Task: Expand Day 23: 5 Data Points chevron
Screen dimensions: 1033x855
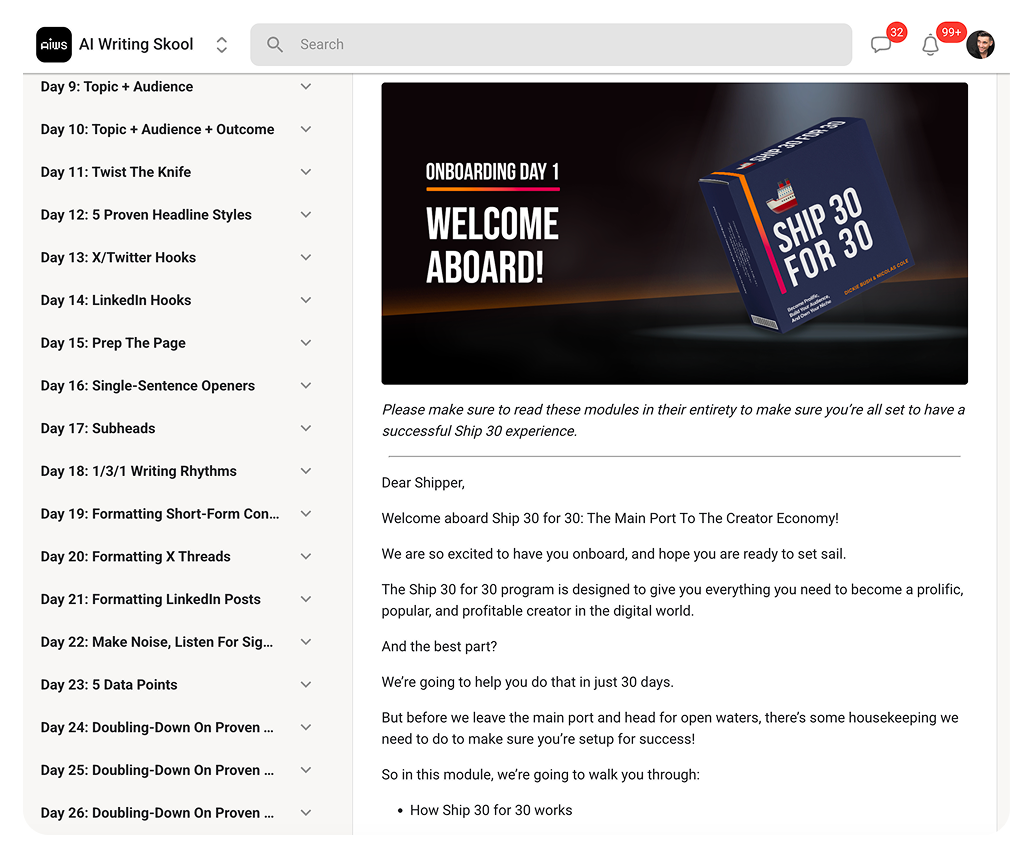Action: pos(306,684)
